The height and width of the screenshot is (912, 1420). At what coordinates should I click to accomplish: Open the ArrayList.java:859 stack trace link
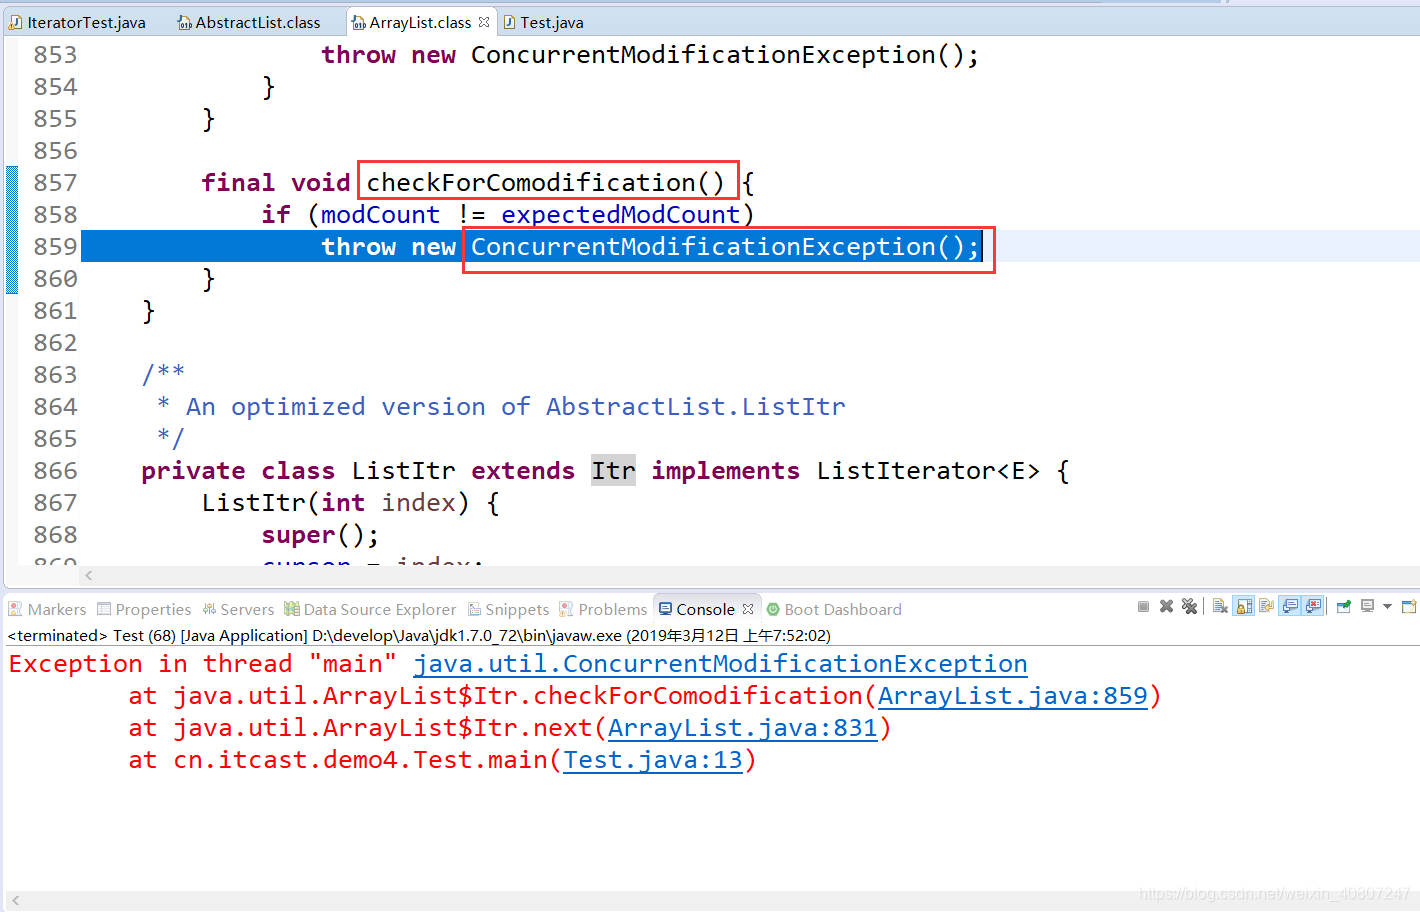[x=1013, y=696]
